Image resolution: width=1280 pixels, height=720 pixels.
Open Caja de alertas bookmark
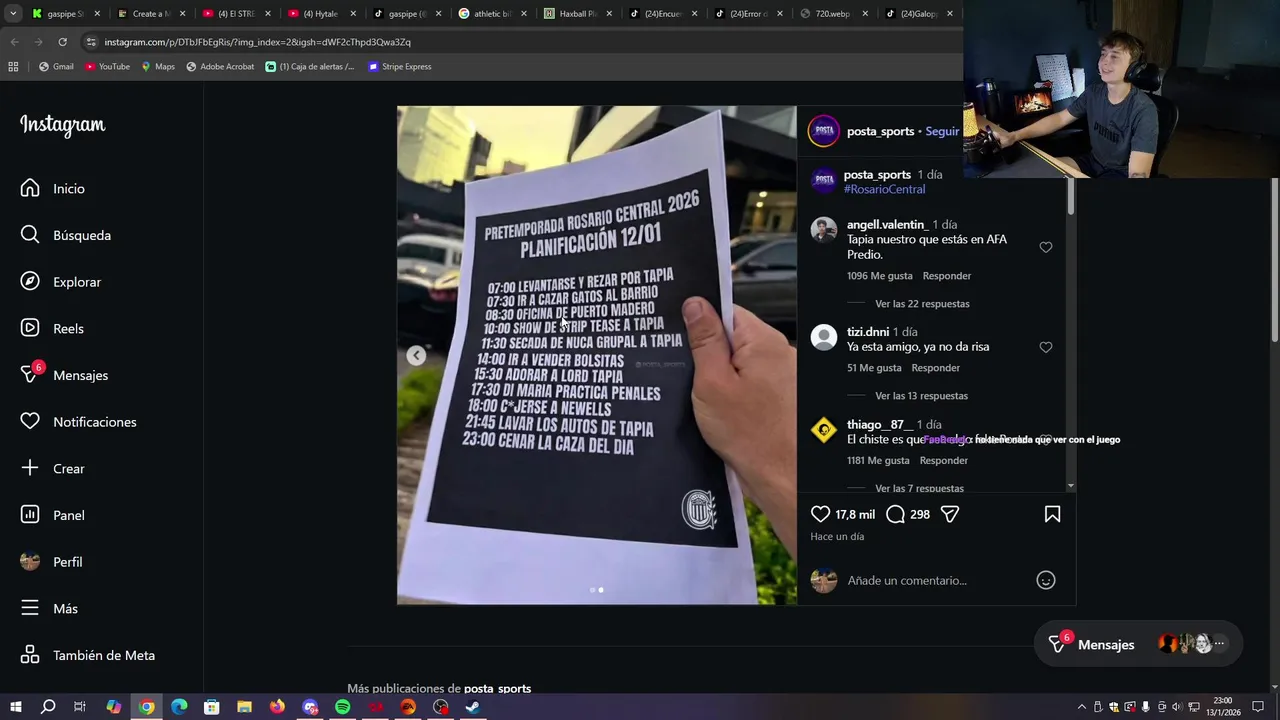pos(310,66)
